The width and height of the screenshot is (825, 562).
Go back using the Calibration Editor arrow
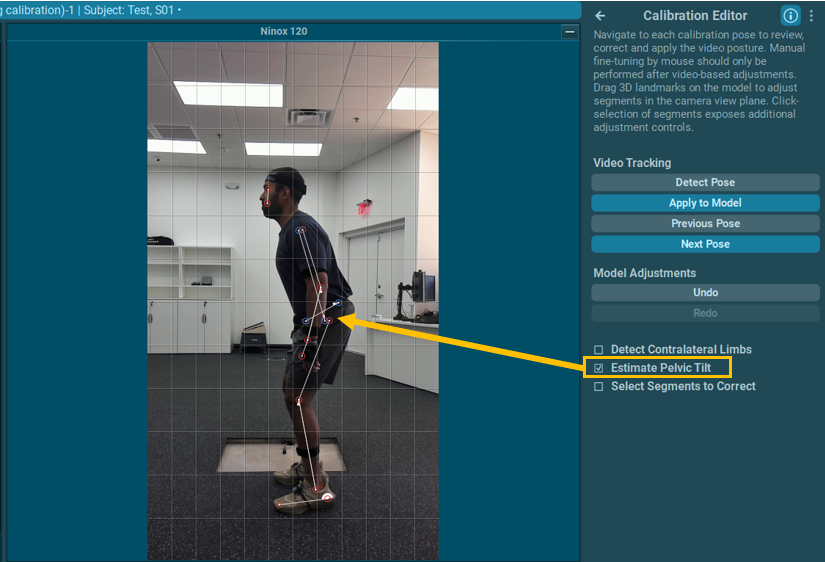(x=600, y=16)
